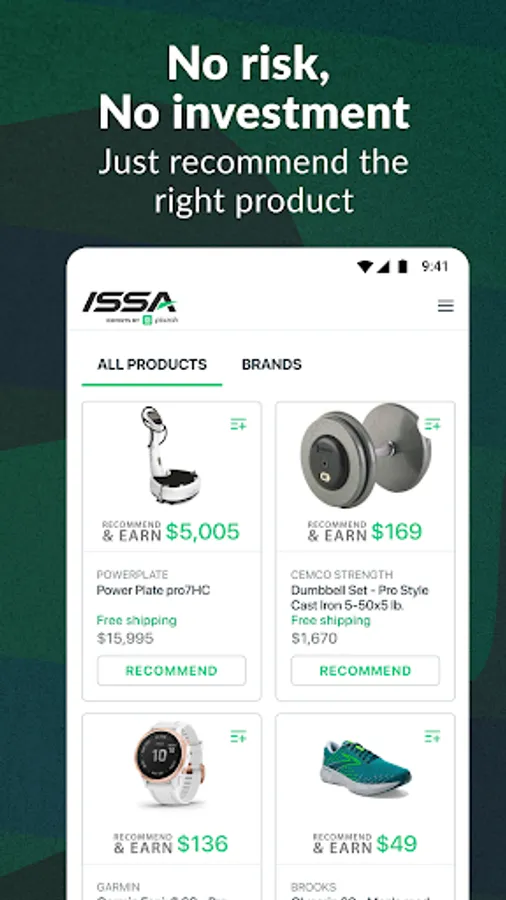Open the dumbbell product image
The width and height of the screenshot is (506, 900).
point(365,455)
